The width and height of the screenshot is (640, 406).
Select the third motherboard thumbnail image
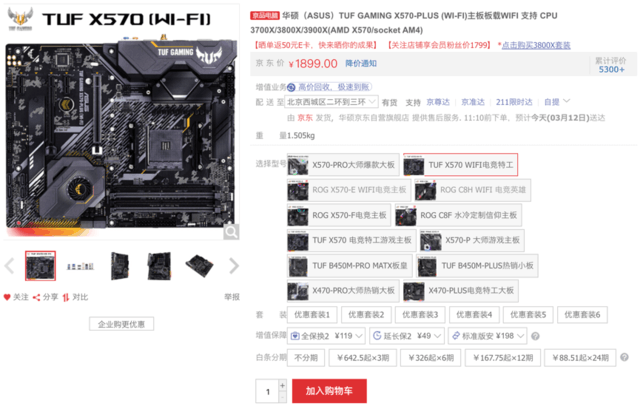coord(120,266)
